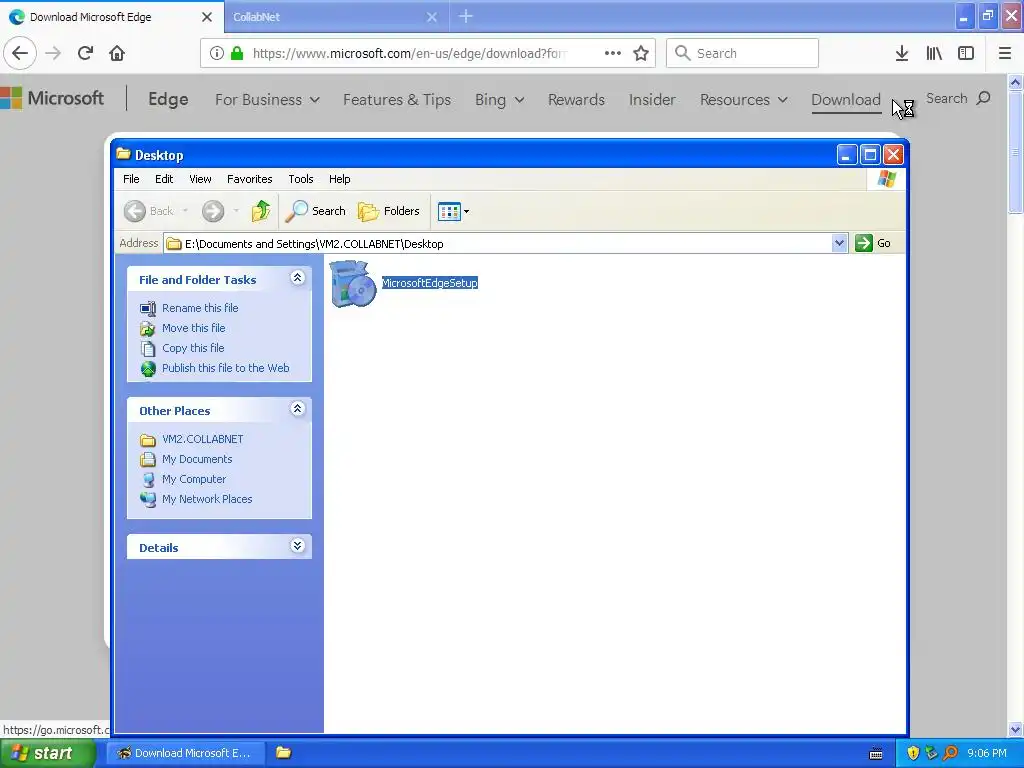The image size is (1024, 768).
Task: Open the Explorer View menu
Action: pyautogui.click(x=200, y=179)
